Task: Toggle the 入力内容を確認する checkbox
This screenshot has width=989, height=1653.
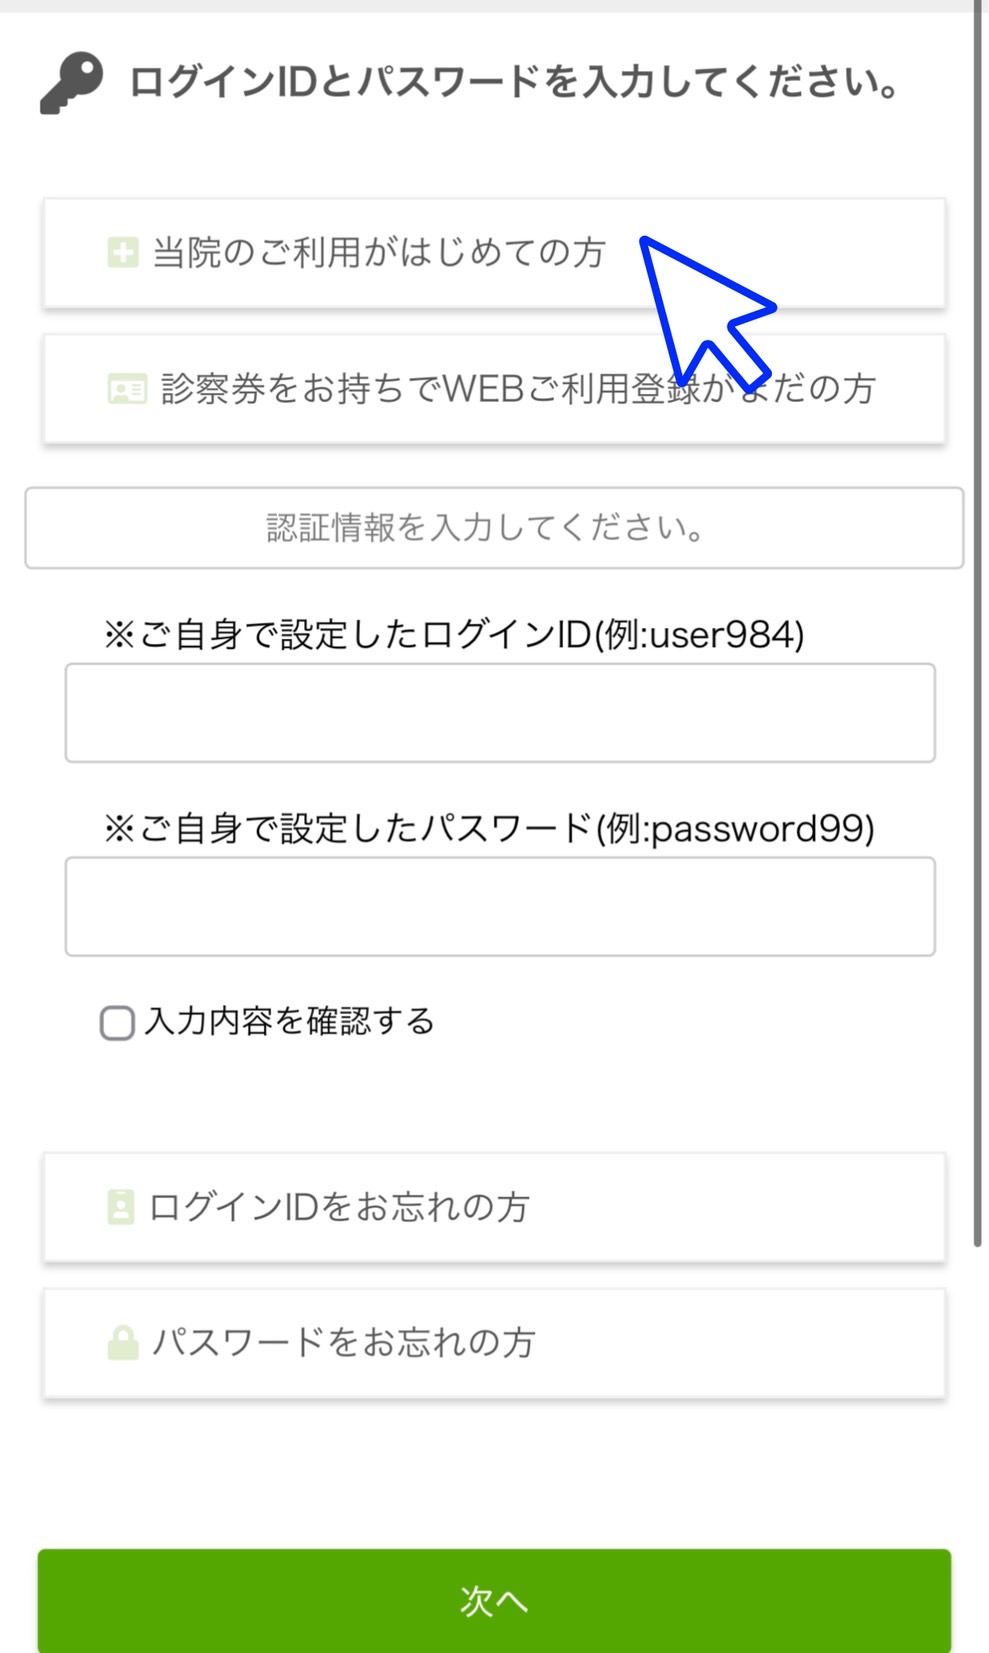Action: click(117, 1023)
